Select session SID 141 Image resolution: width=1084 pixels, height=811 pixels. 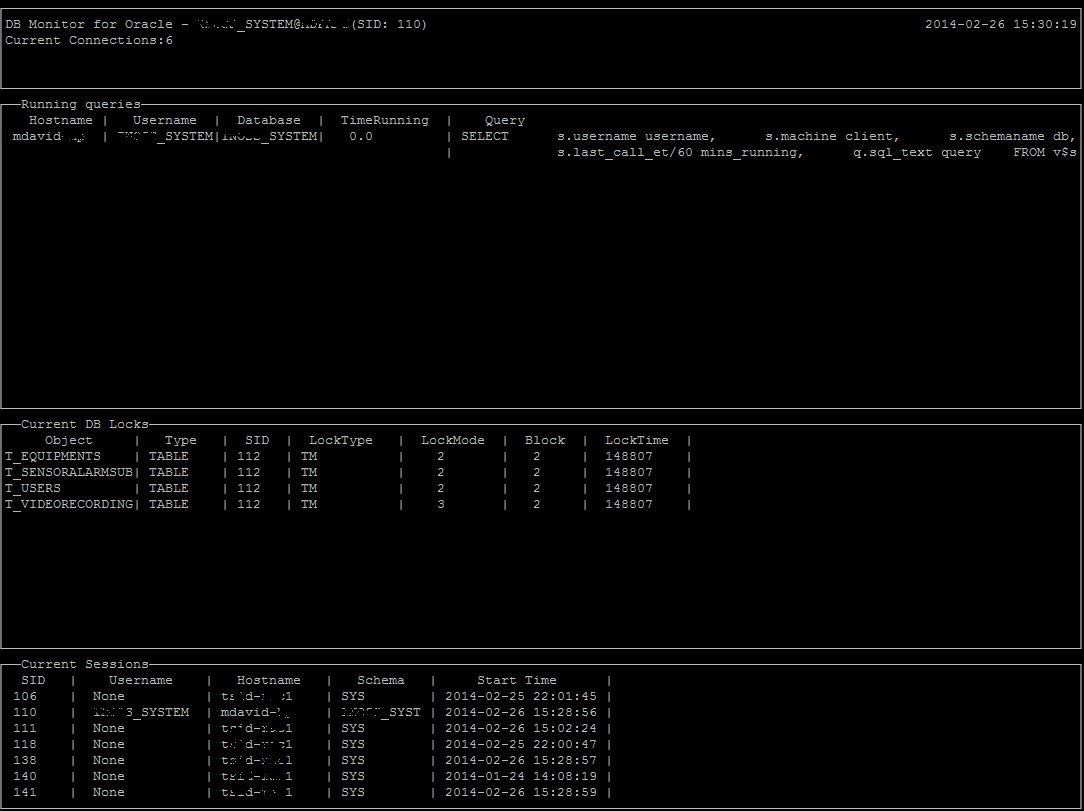tap(25, 792)
